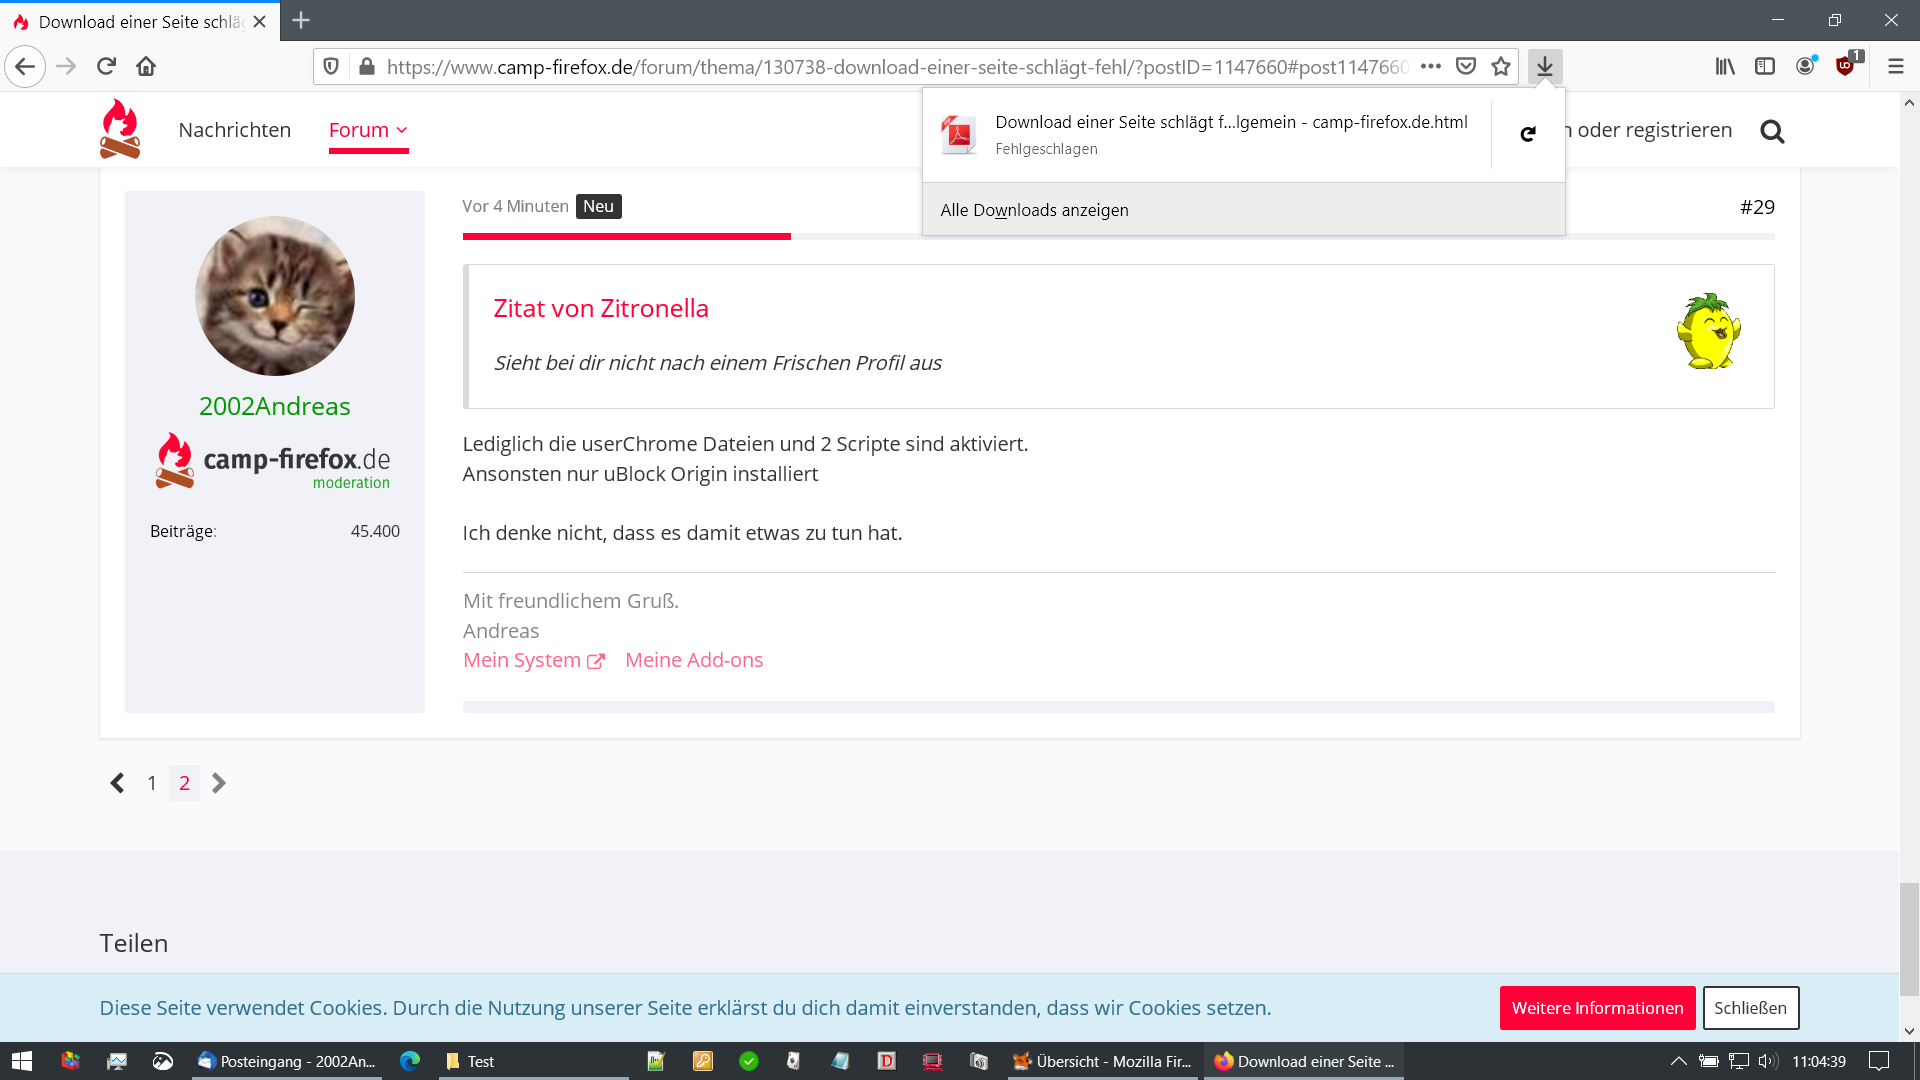Click Weitere Informationen cookie button

tap(1597, 1008)
